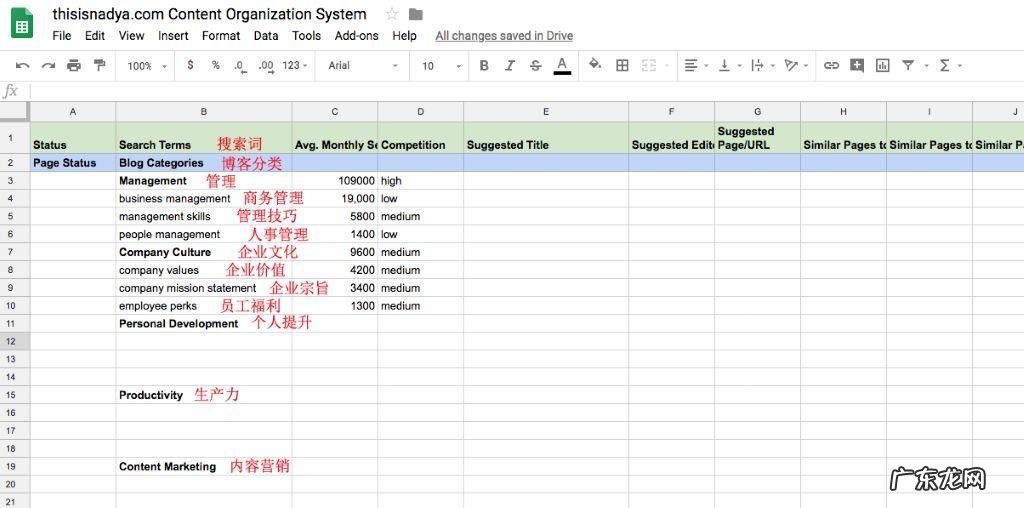
Task: Select the Paint format roller icon
Action: tap(99, 65)
